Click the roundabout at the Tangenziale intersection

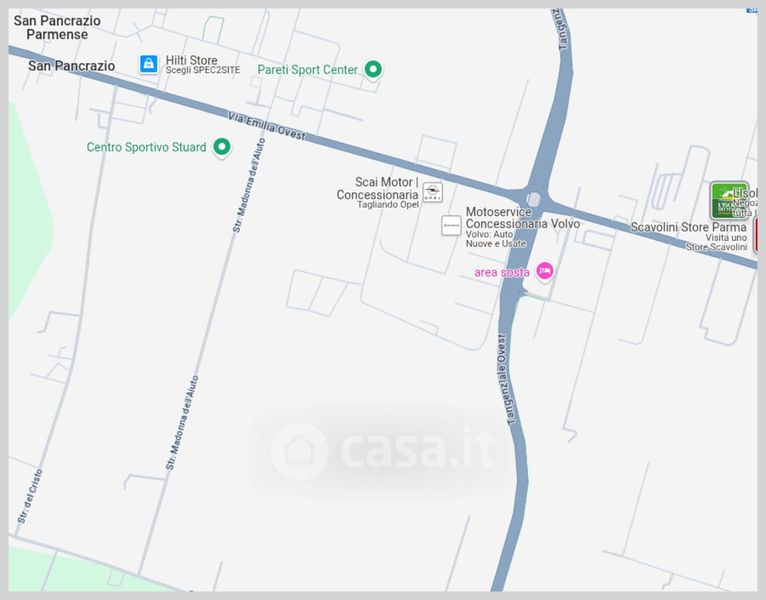533,199
